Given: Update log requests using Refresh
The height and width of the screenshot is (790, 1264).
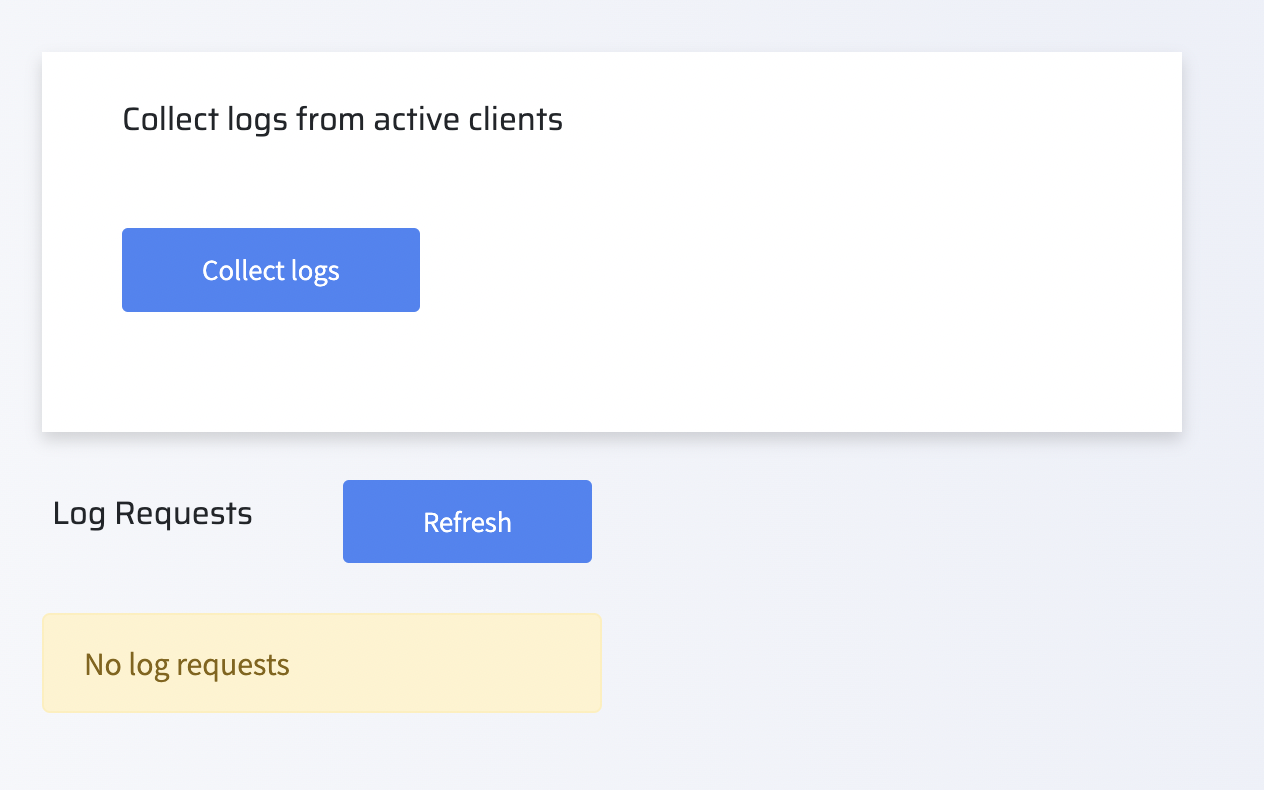Looking at the screenshot, I should pos(467,522).
